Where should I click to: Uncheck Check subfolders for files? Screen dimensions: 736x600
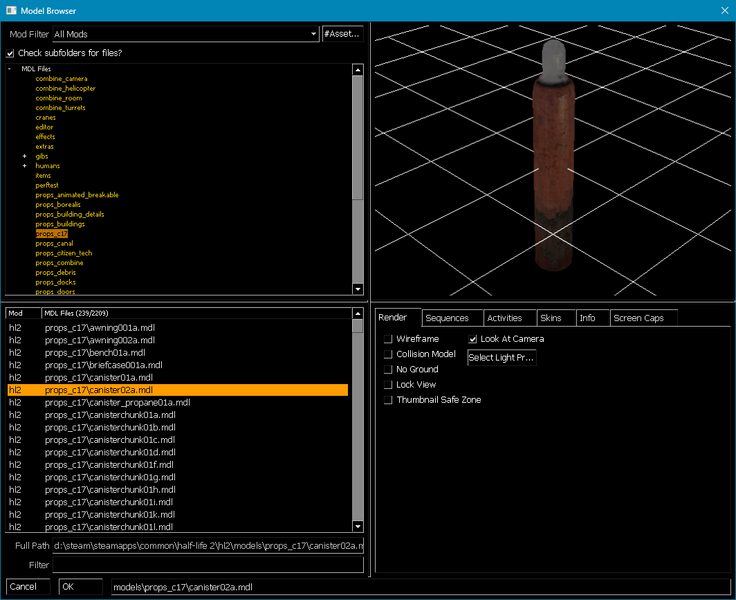pyautogui.click(x=11, y=53)
